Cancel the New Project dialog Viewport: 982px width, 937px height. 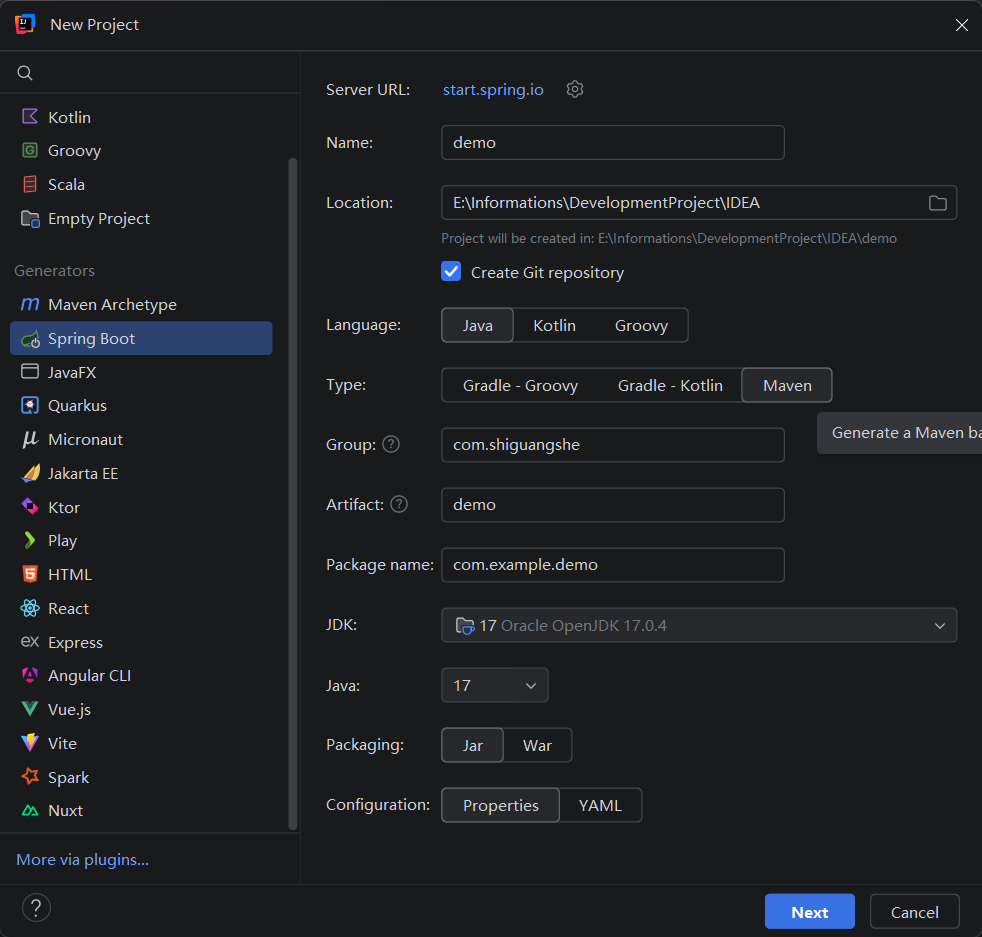click(914, 912)
